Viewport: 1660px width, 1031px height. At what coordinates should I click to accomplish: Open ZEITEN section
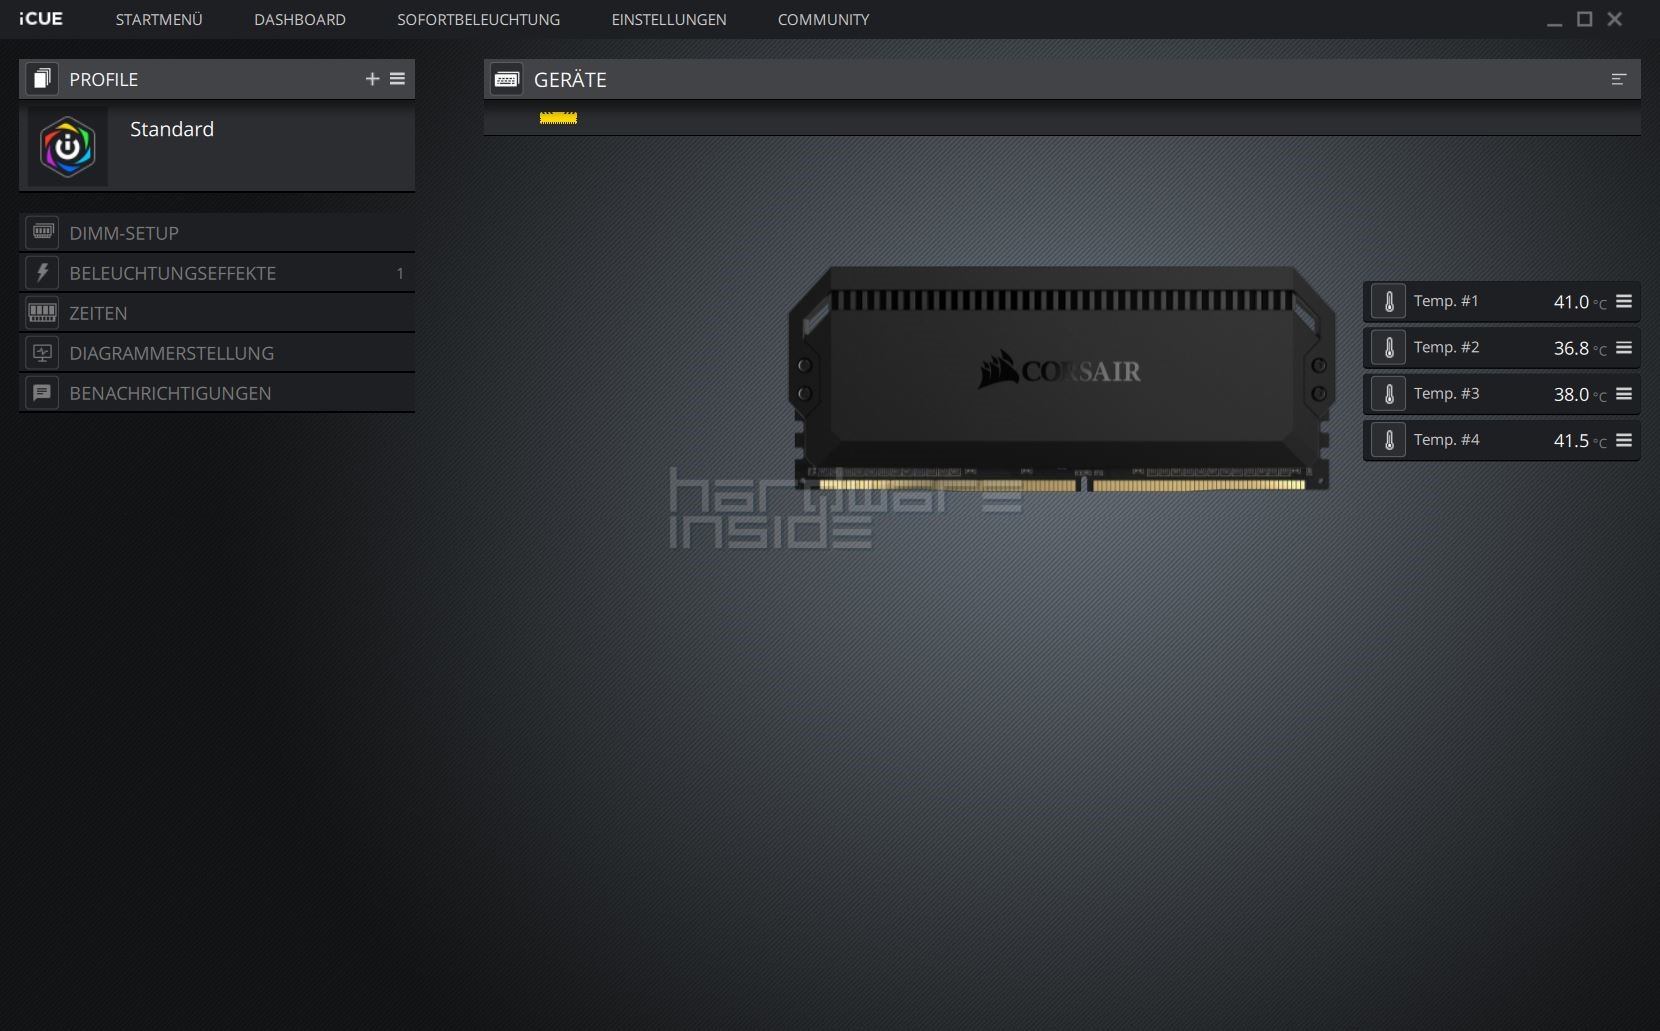(217, 313)
